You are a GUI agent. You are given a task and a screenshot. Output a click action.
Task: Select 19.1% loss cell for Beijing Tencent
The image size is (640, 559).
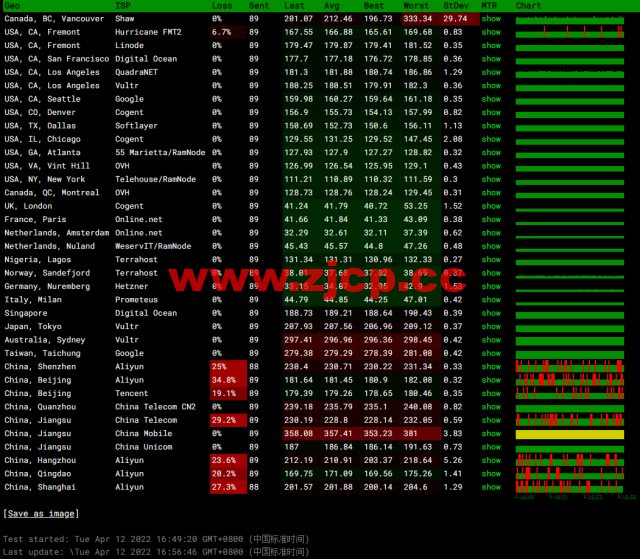[x=229, y=393]
